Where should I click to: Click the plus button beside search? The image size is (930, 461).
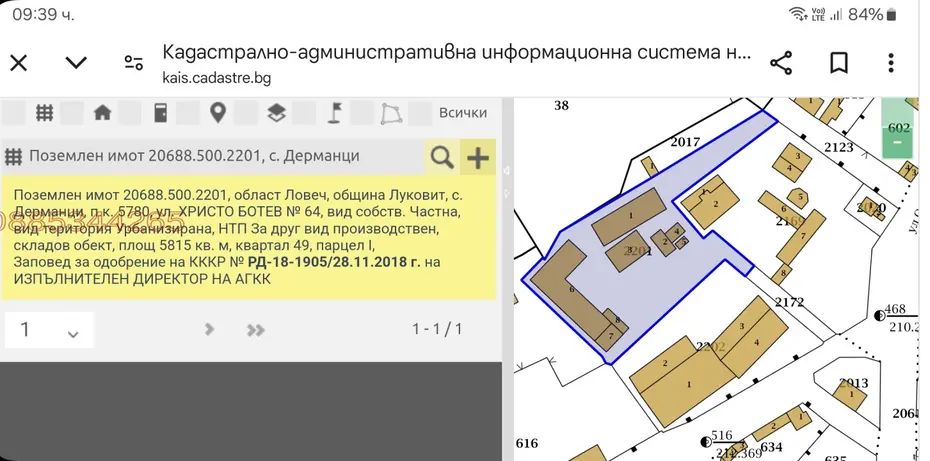[478, 156]
